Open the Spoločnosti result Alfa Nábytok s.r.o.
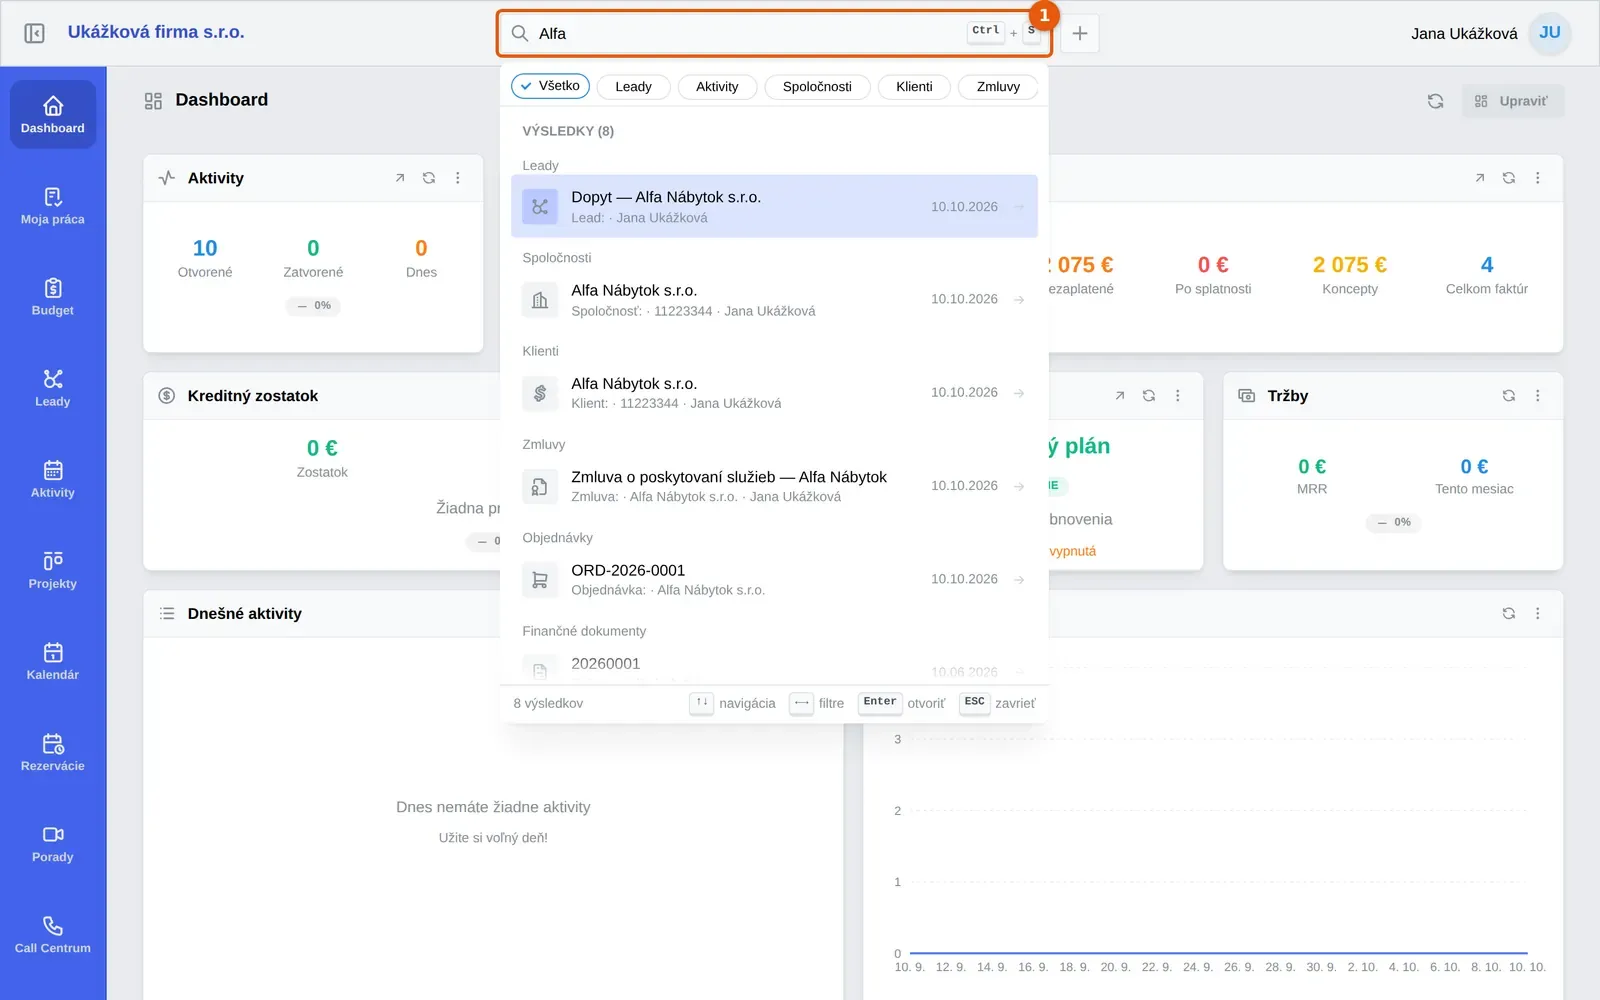 [774, 300]
